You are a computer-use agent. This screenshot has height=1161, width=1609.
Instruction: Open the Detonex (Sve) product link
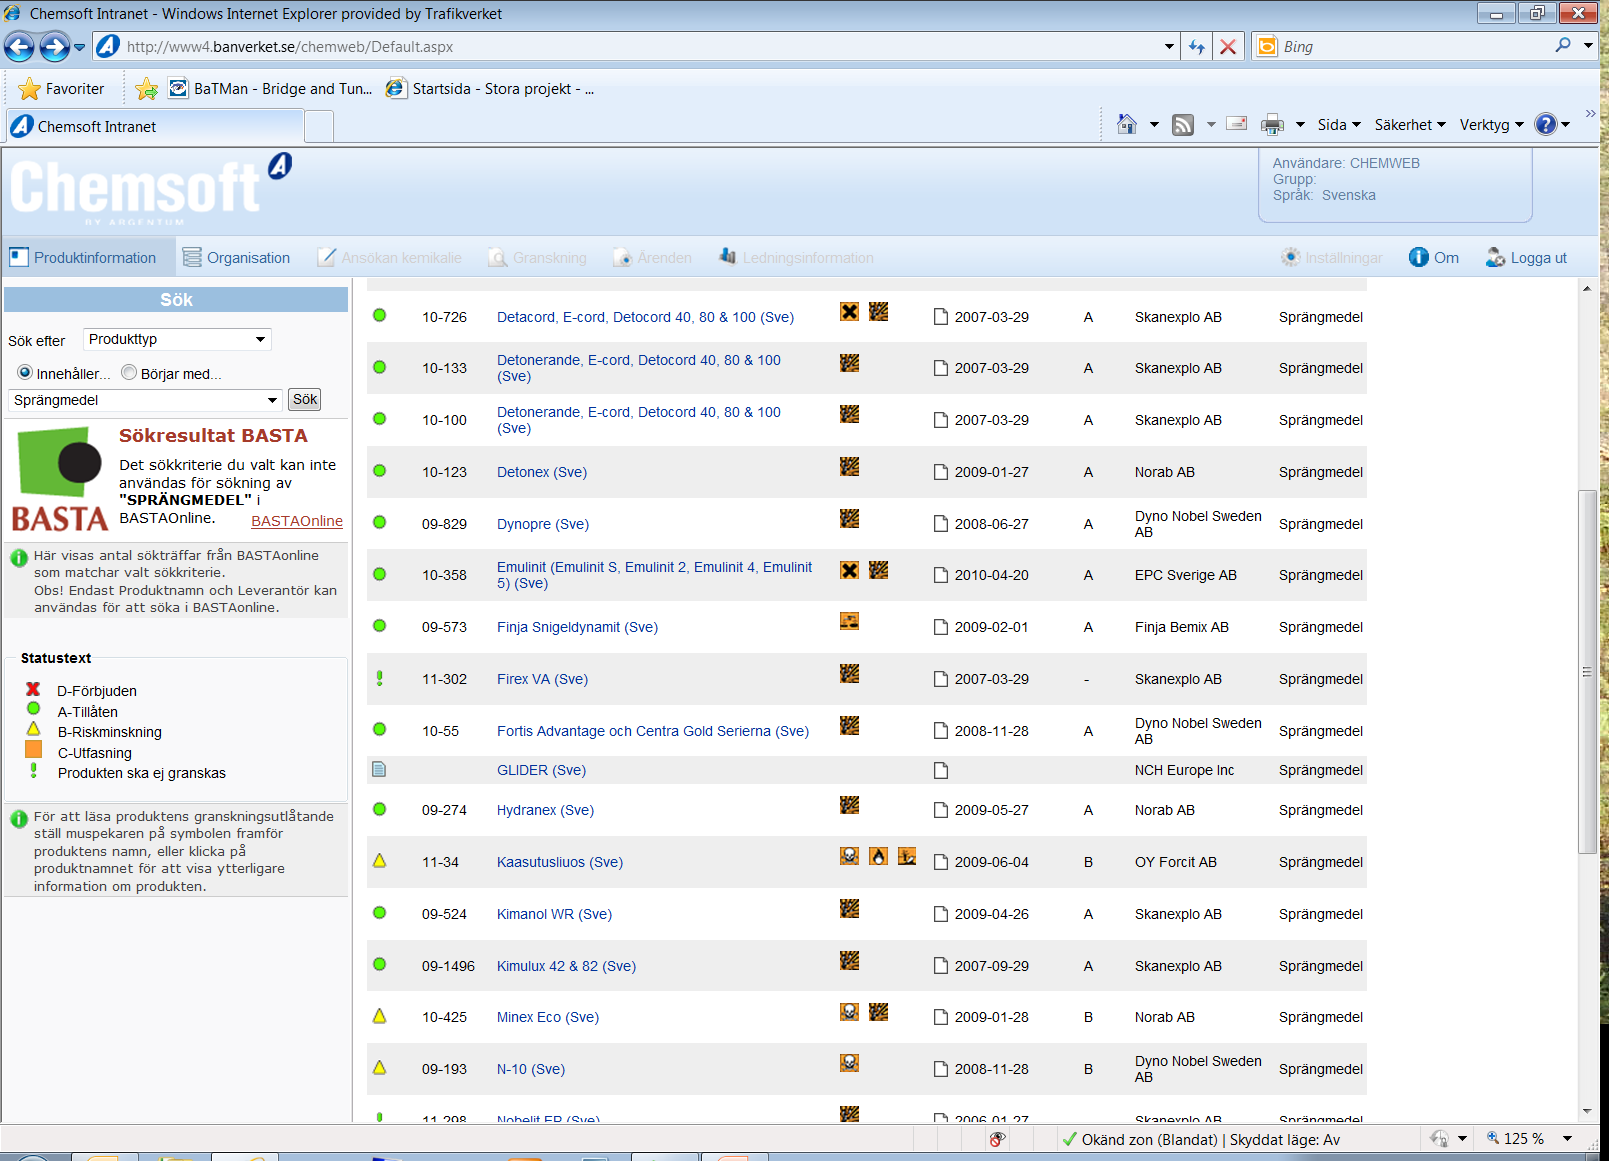[x=542, y=472]
